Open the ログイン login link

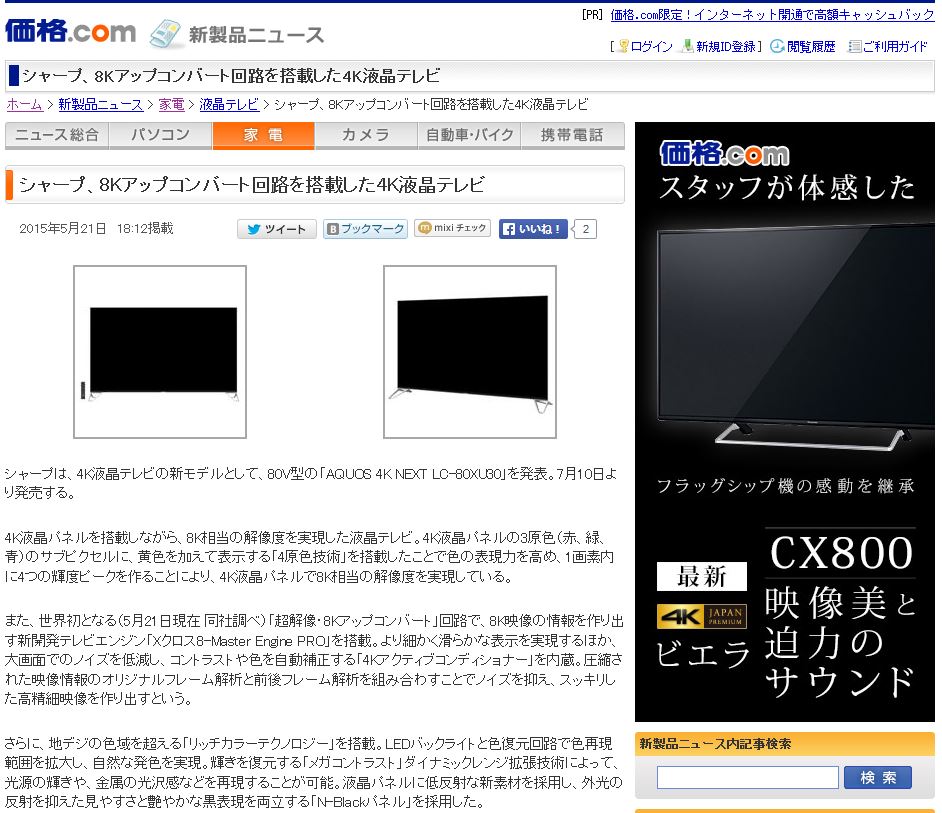pos(651,46)
